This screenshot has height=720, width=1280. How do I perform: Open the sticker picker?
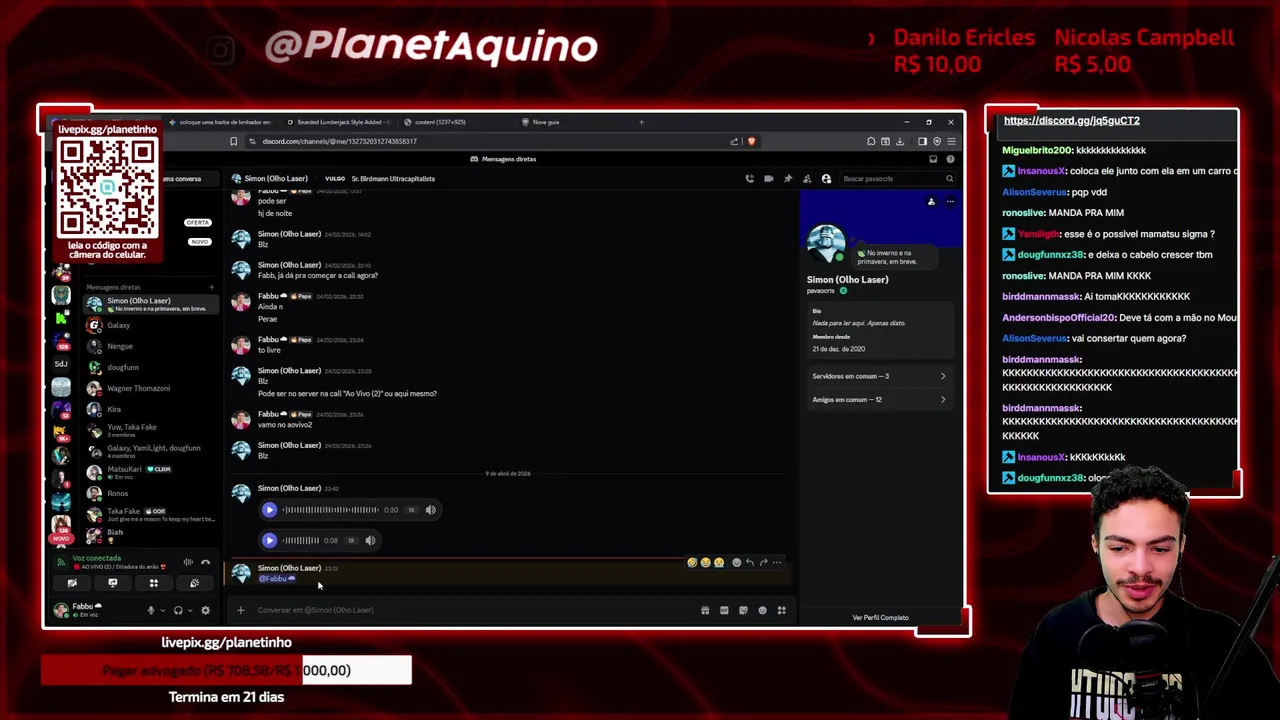click(743, 610)
